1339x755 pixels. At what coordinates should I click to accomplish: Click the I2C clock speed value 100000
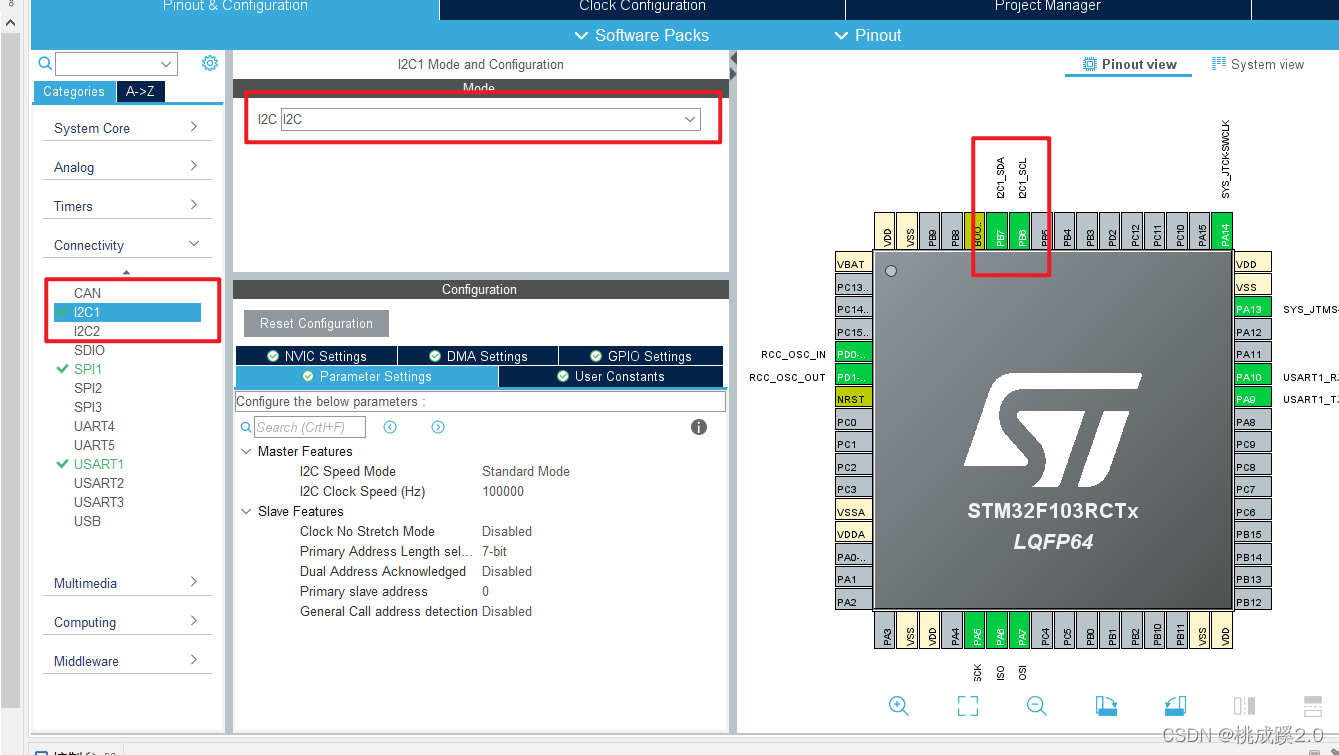coord(503,491)
